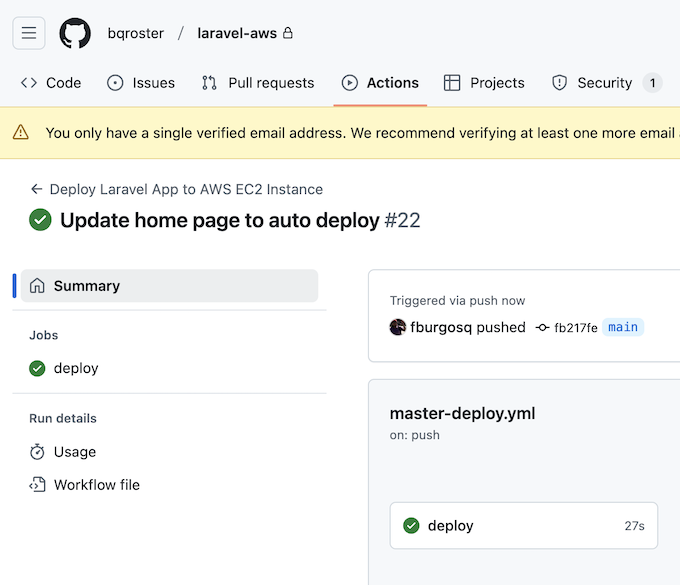The width and height of the screenshot is (680, 585).
Task: Switch to the Issues tab
Action: [141, 83]
